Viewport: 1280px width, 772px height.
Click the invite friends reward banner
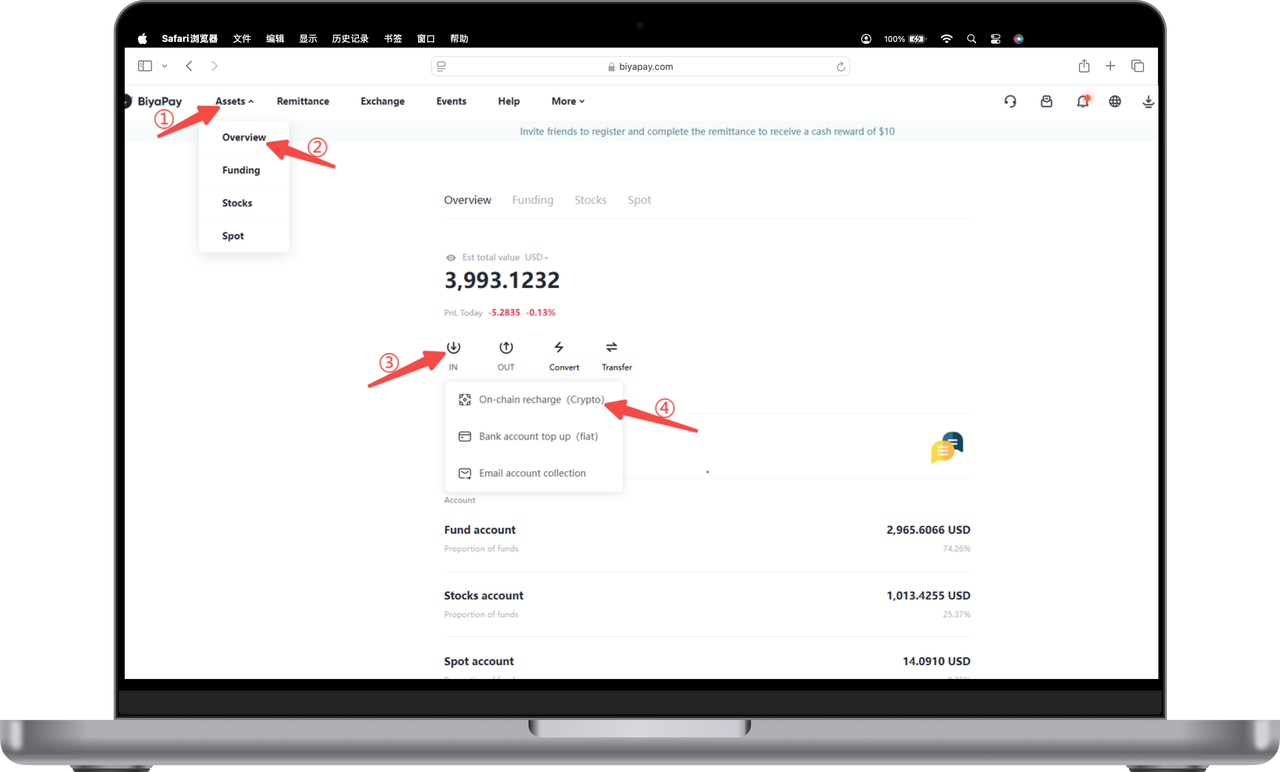tap(707, 131)
